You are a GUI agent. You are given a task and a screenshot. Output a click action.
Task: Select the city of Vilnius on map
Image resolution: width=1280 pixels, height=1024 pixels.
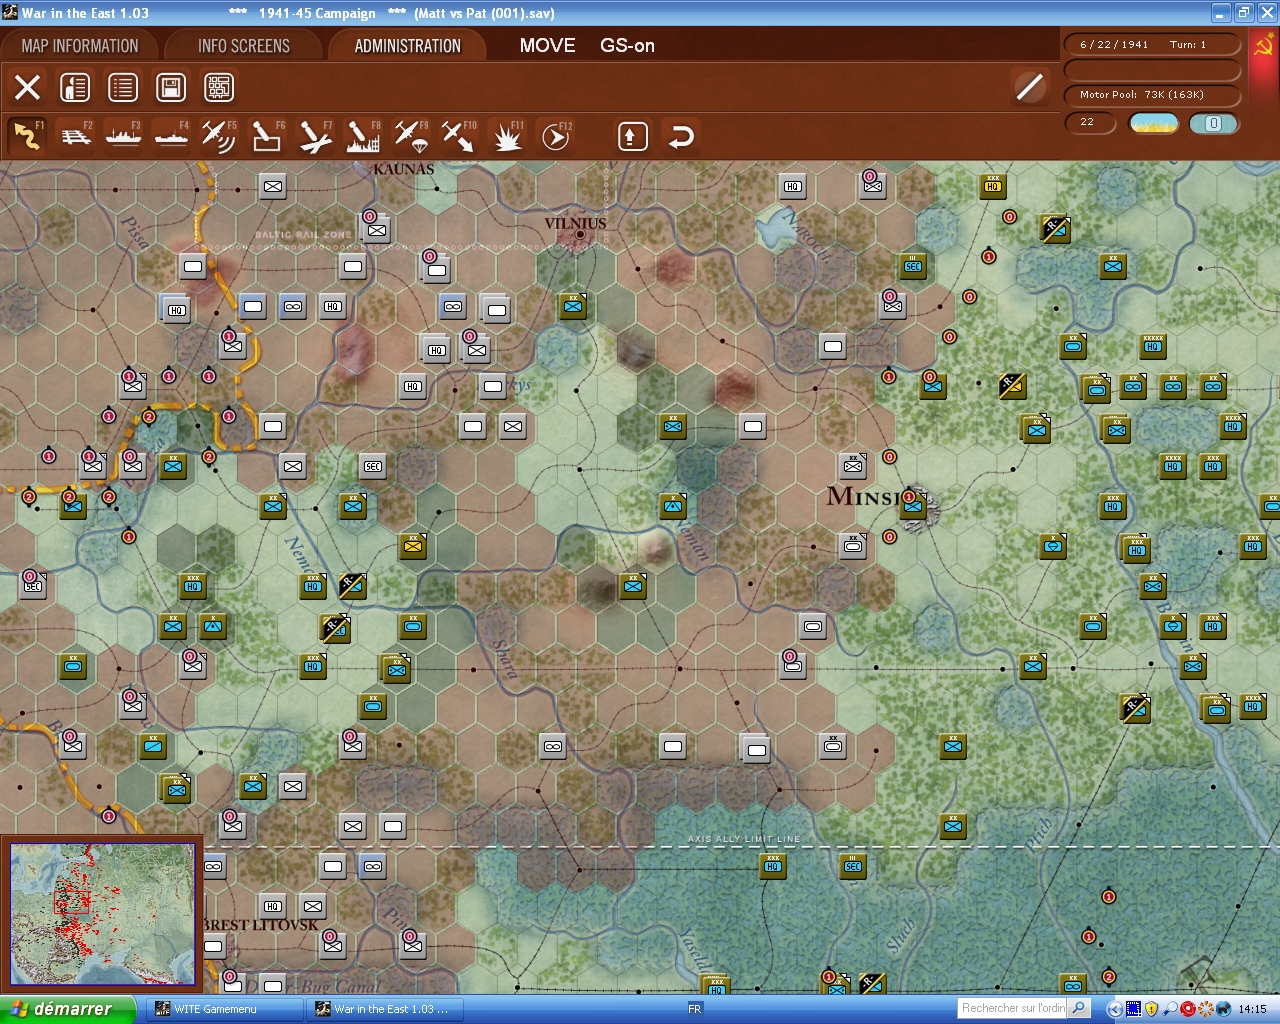(x=580, y=234)
